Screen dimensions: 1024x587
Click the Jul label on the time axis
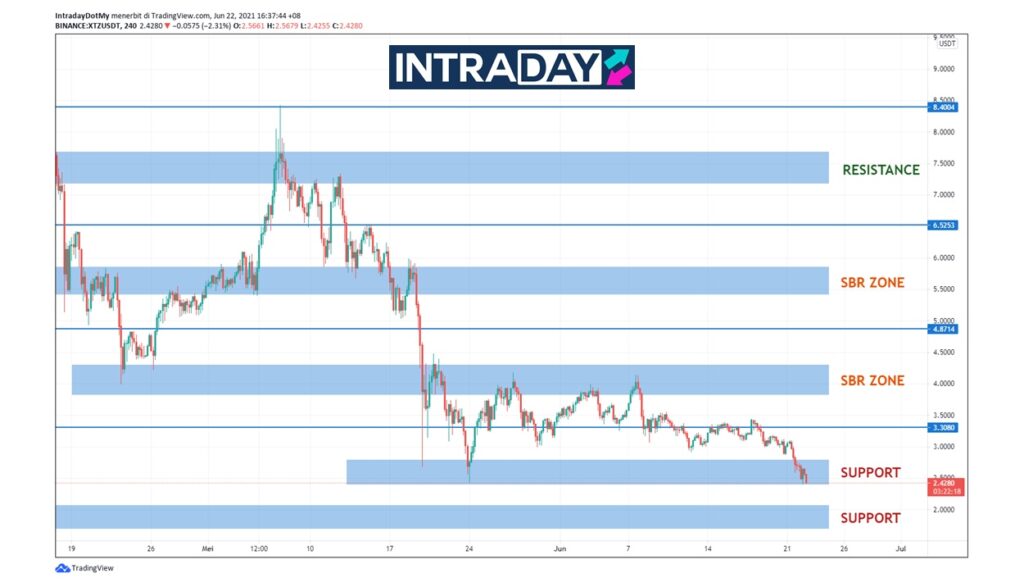(900, 549)
